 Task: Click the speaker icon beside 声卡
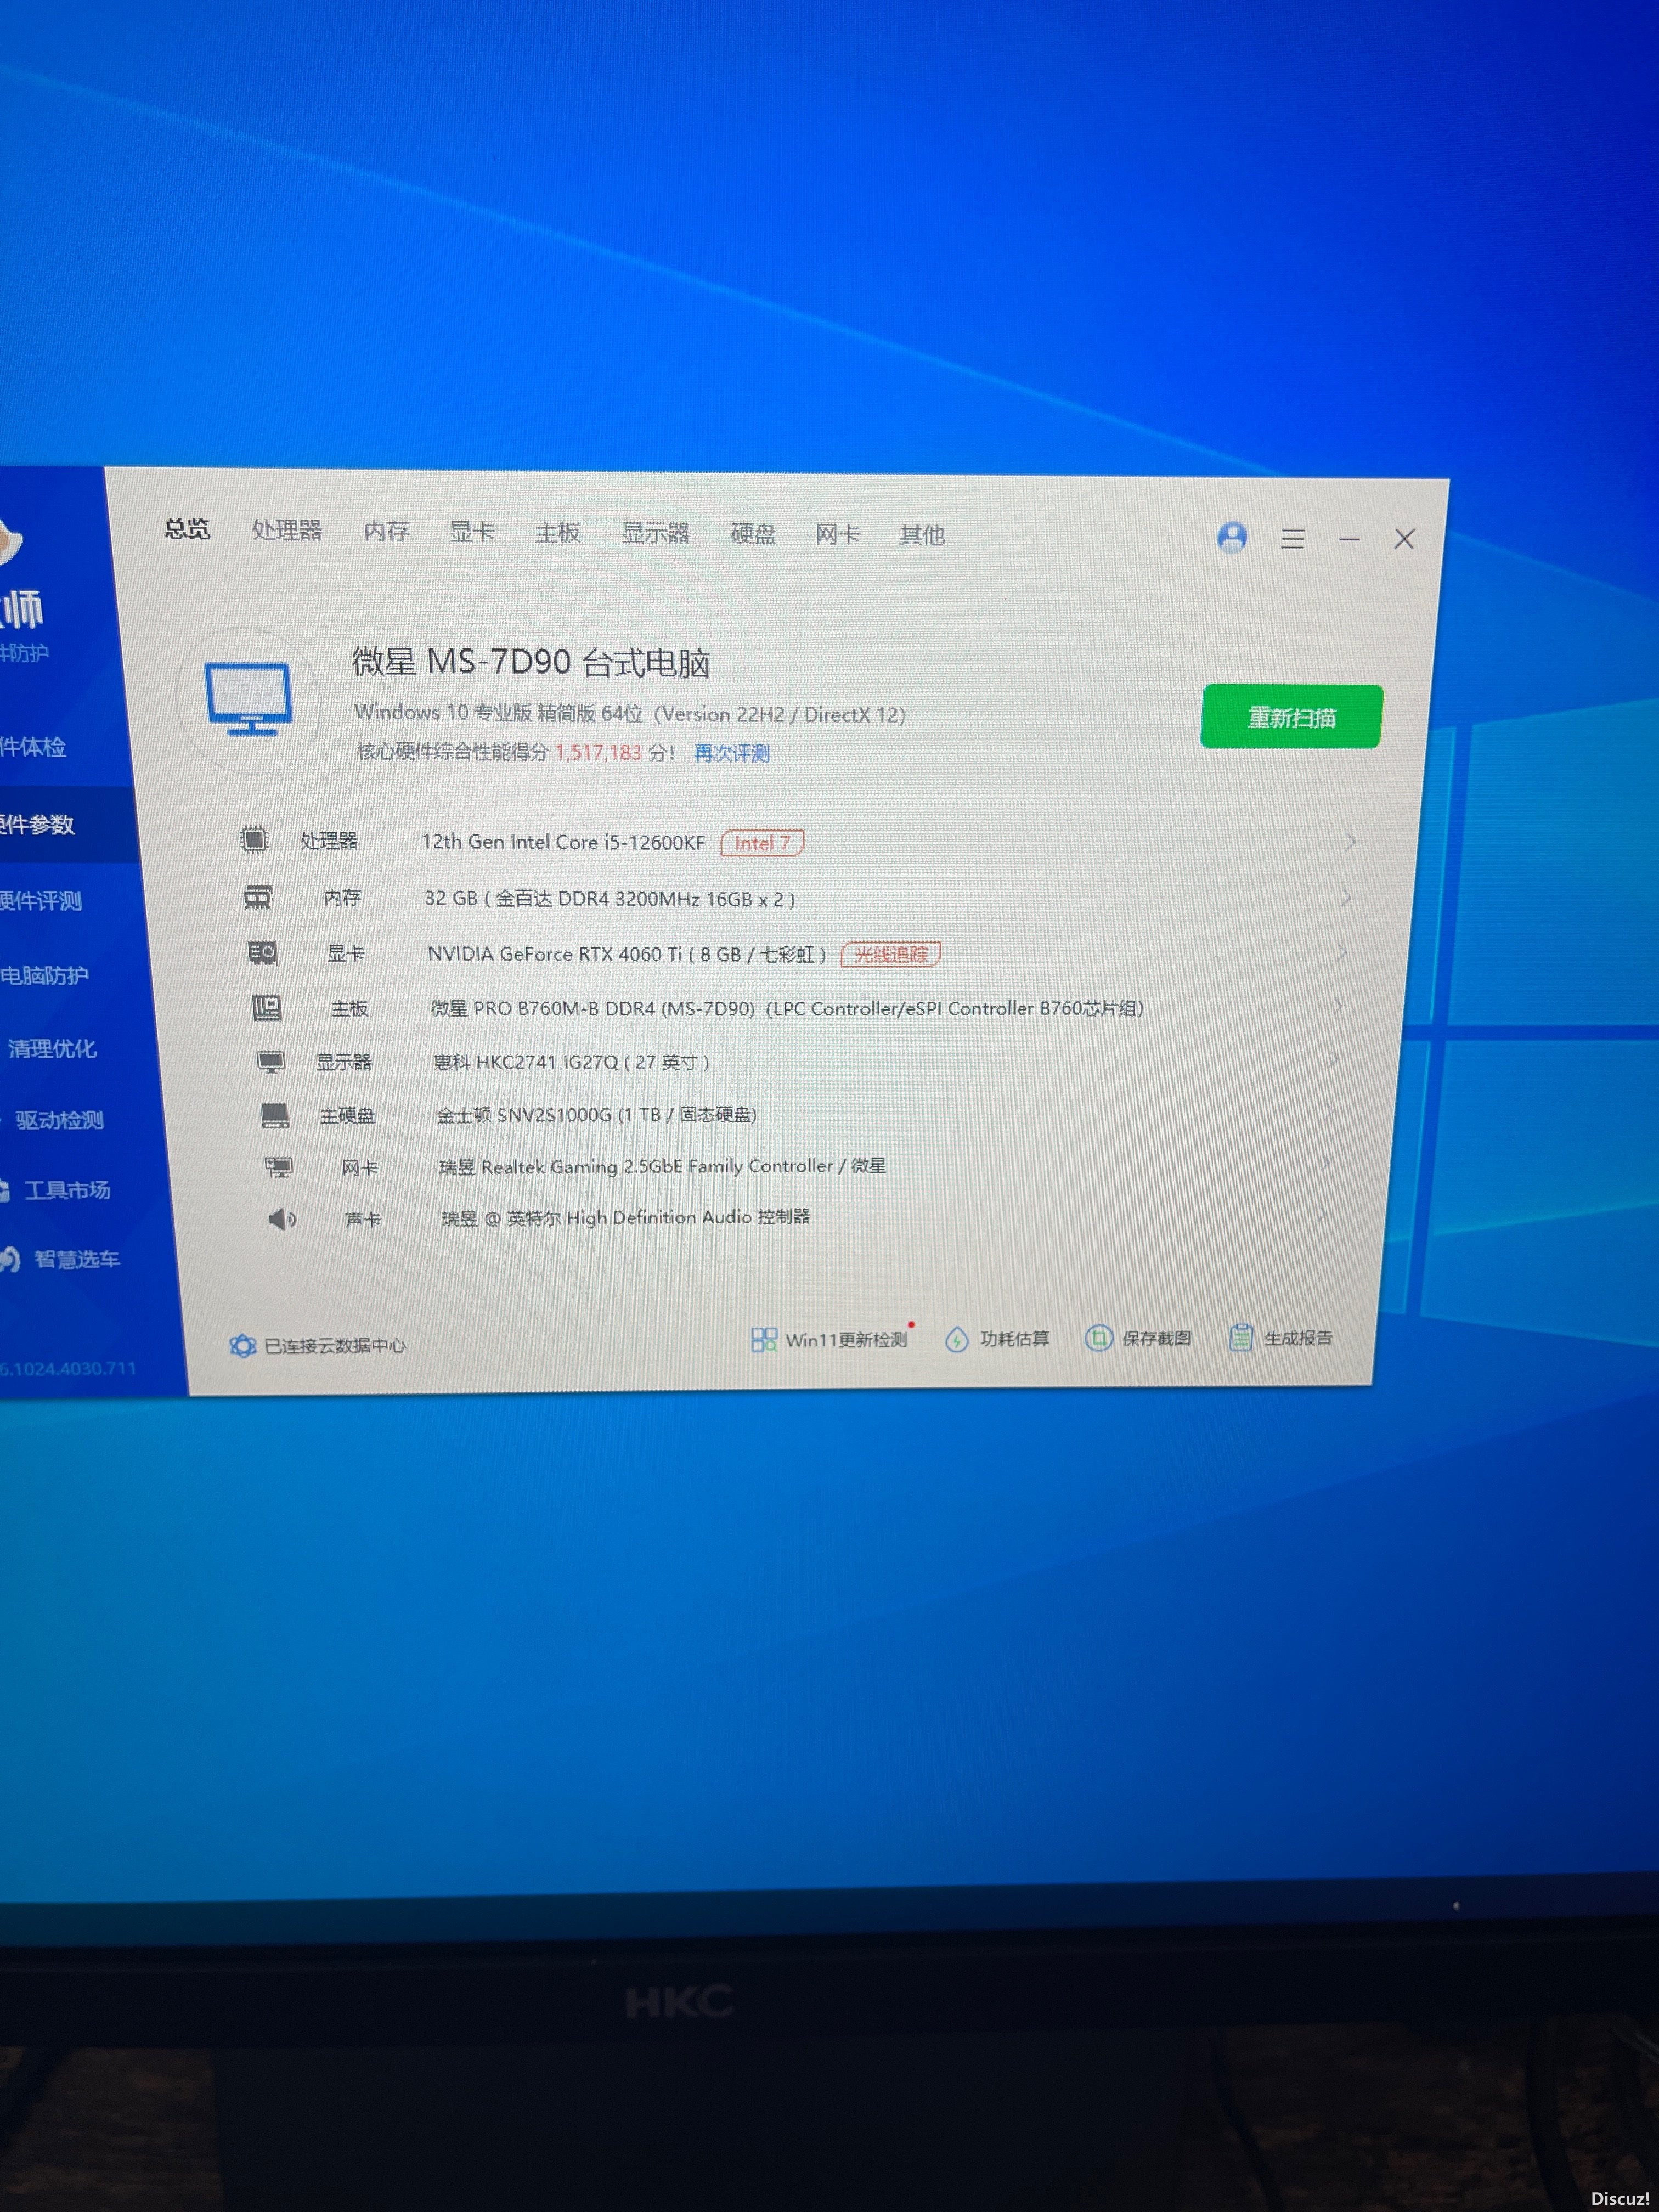click(283, 1219)
